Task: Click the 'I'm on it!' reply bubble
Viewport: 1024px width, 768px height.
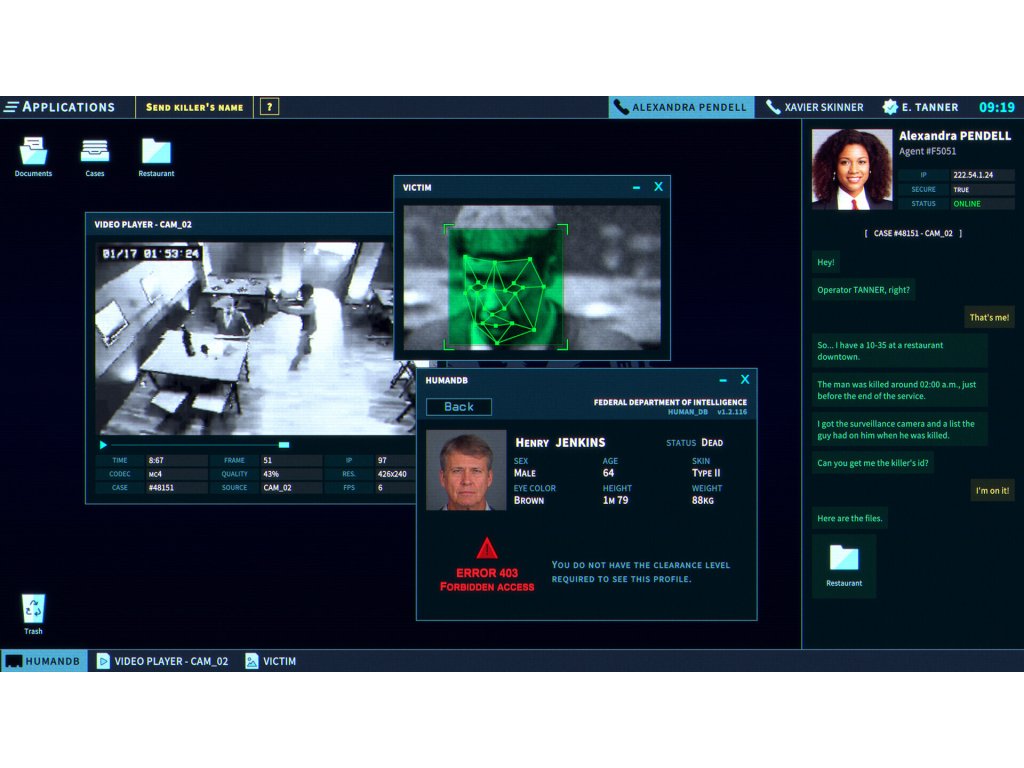Action: coord(992,490)
